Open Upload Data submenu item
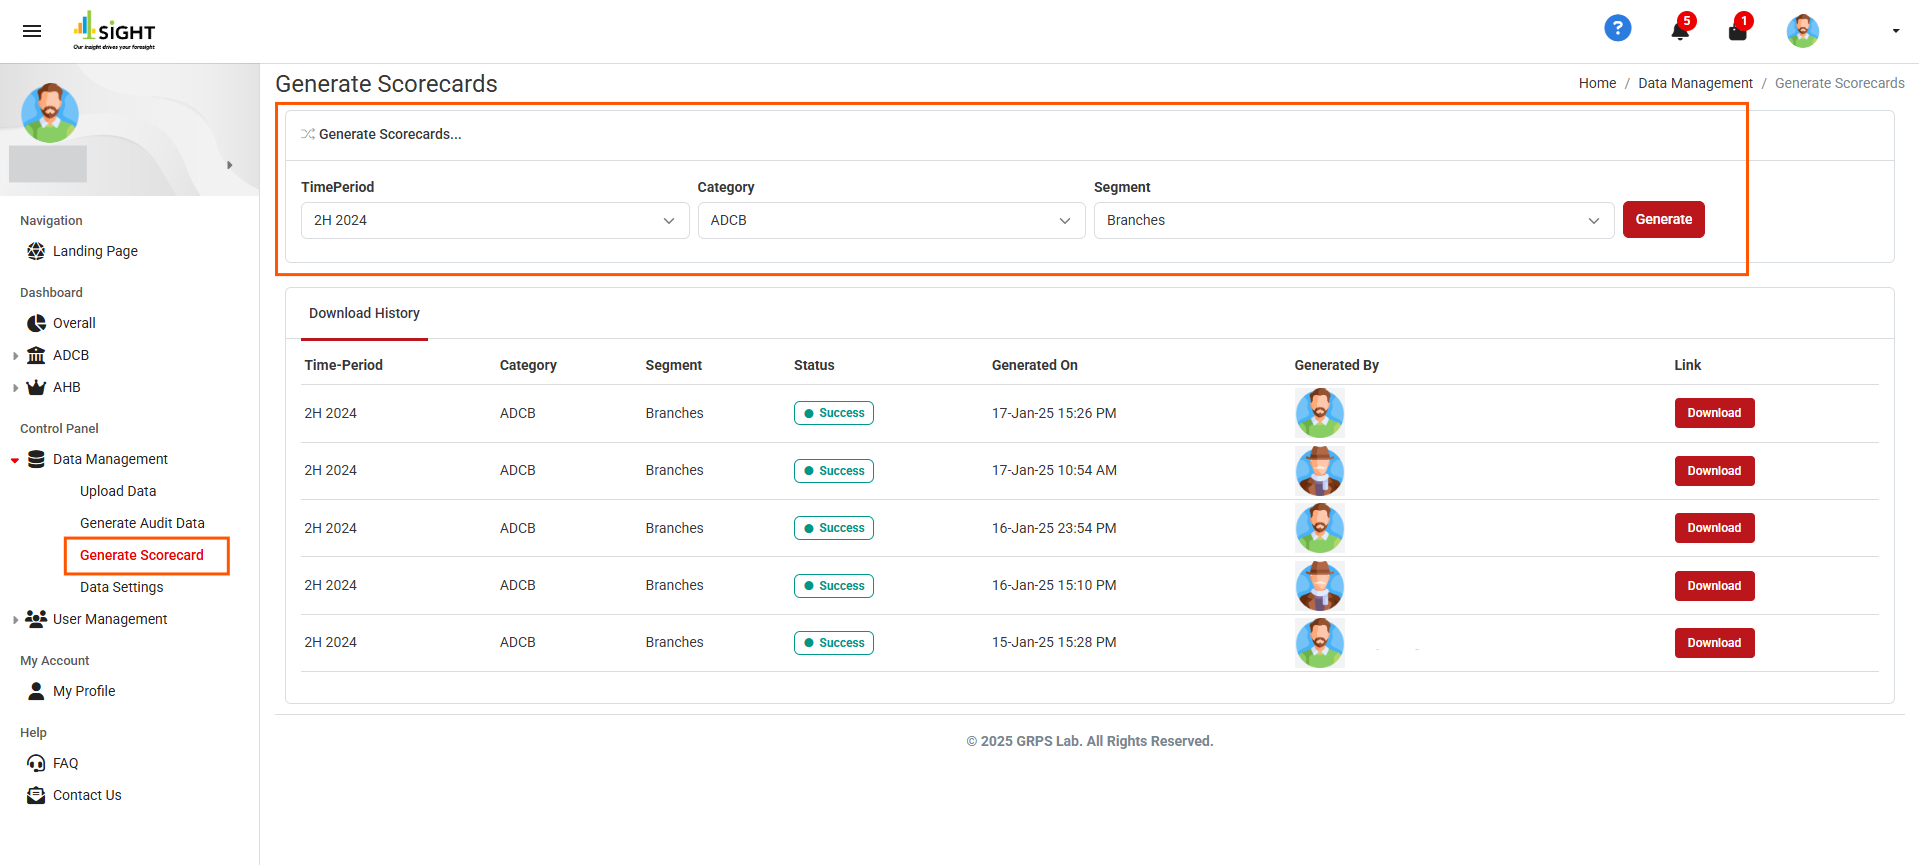Viewport: 1919px width, 865px height. coord(118,491)
